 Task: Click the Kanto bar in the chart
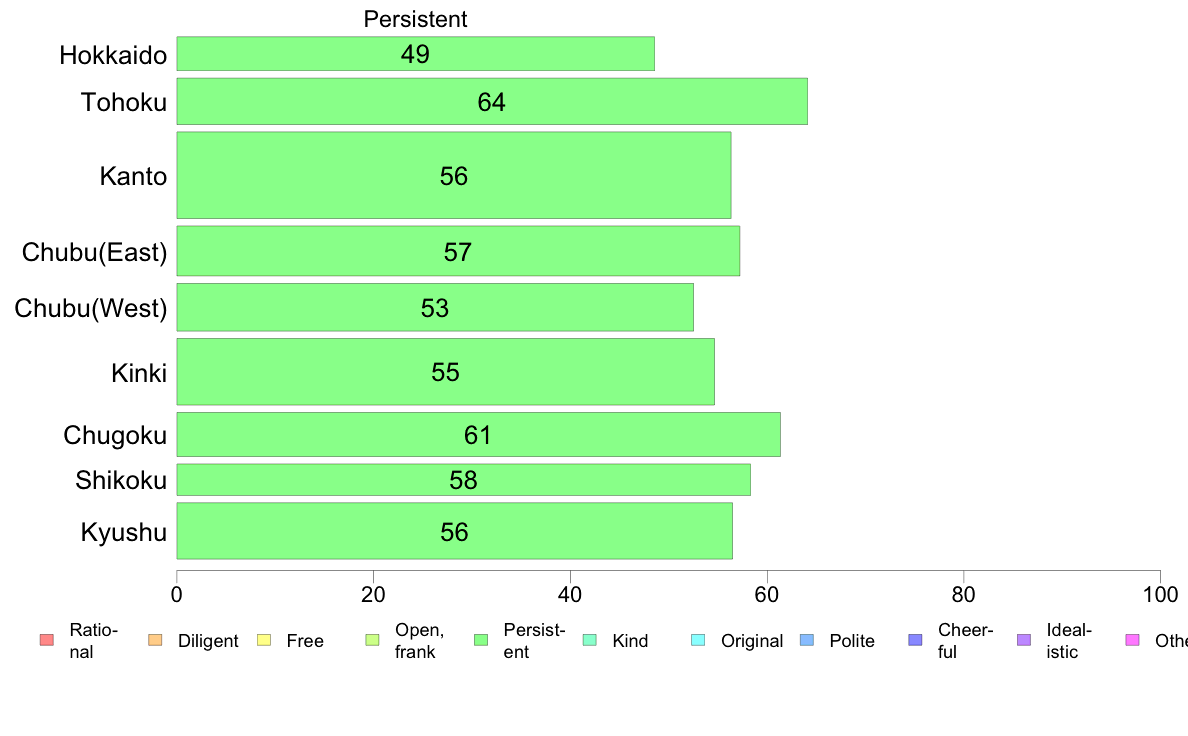[454, 175]
